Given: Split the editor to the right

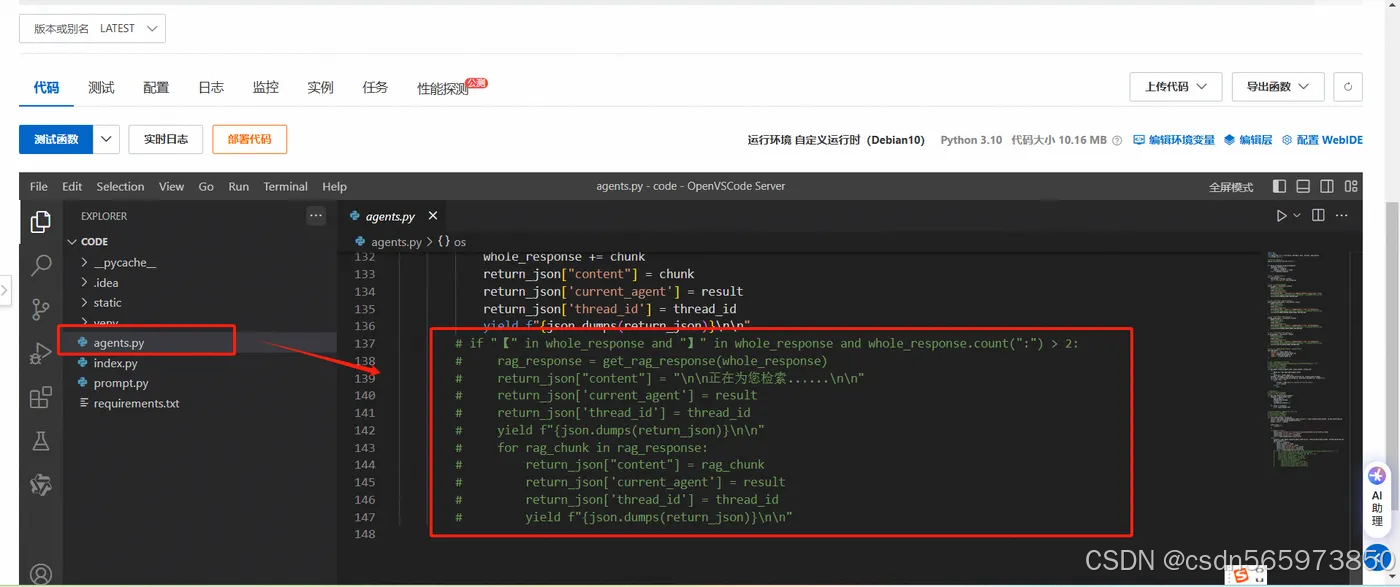Looking at the screenshot, I should 1318,215.
